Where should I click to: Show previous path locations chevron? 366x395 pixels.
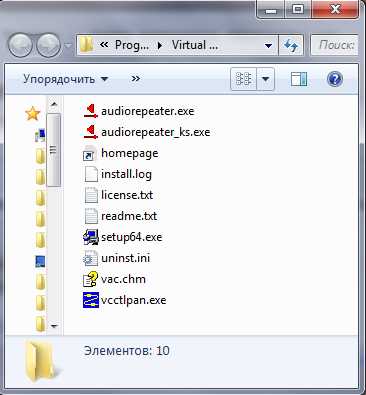tap(104, 44)
